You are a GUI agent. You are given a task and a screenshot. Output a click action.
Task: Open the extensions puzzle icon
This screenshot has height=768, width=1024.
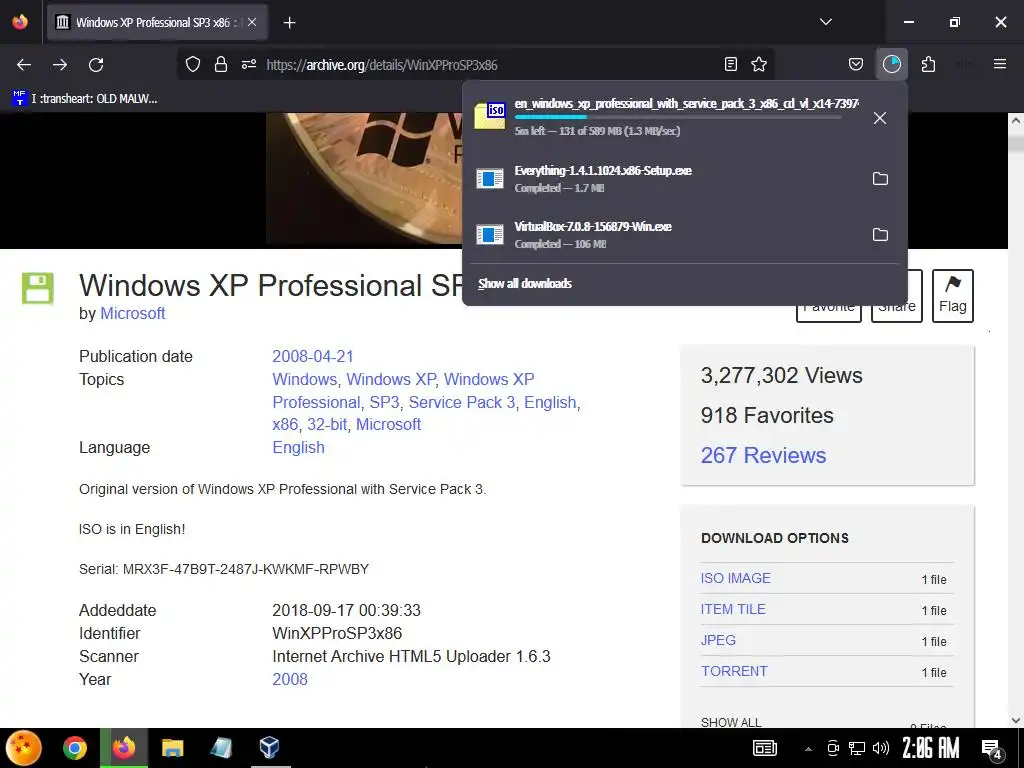click(928, 64)
